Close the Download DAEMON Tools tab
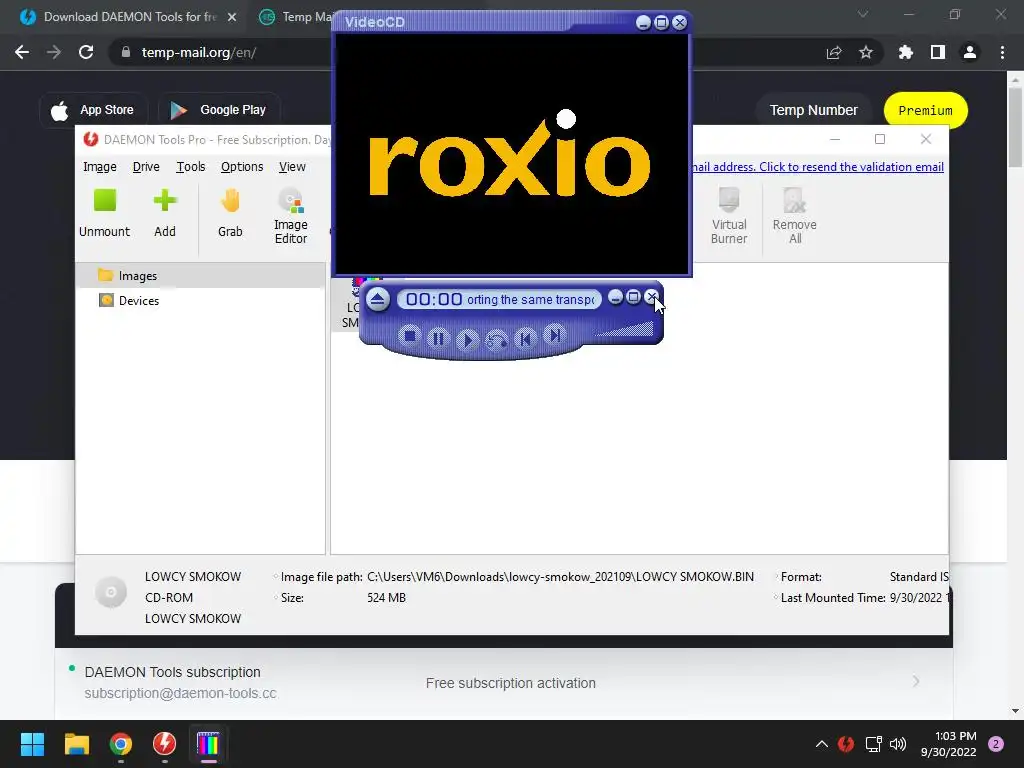 (232, 17)
